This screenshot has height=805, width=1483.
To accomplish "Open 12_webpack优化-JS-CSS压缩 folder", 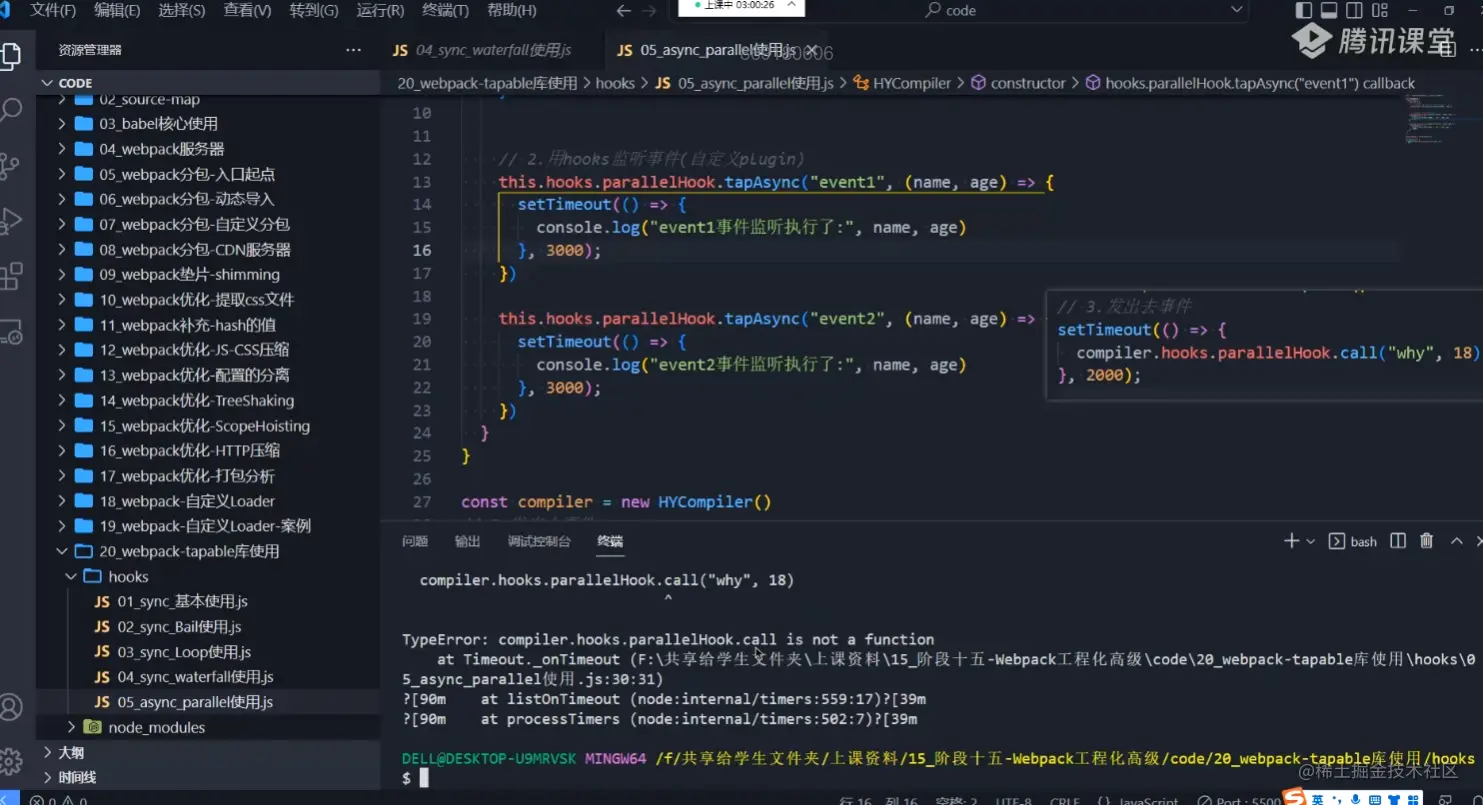I will [208, 350].
